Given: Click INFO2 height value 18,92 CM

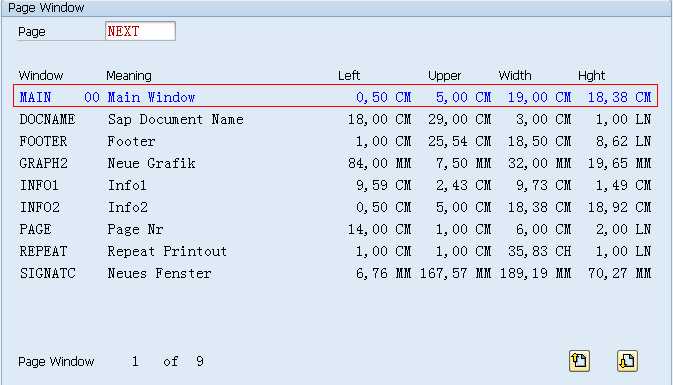Looking at the screenshot, I should pyautogui.click(x=619, y=207).
